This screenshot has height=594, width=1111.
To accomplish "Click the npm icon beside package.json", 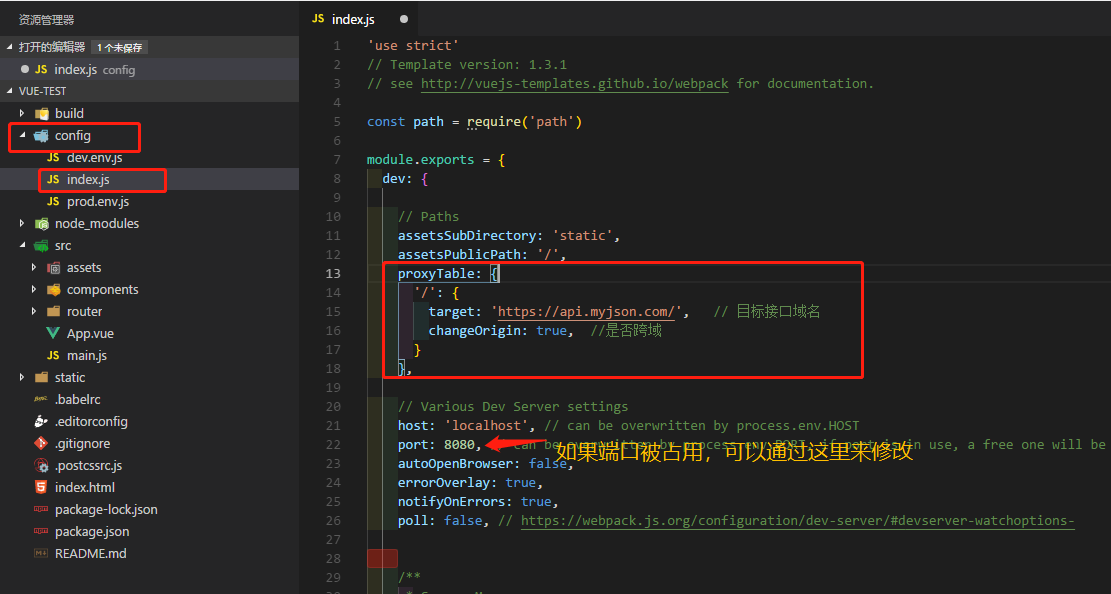I will 41,532.
